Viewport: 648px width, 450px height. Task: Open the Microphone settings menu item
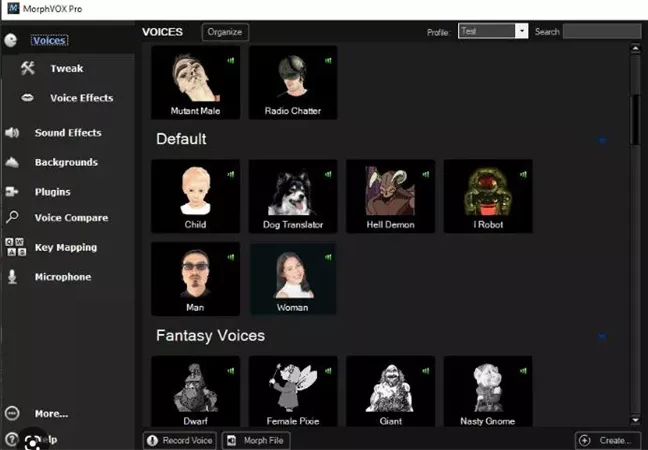click(63, 277)
